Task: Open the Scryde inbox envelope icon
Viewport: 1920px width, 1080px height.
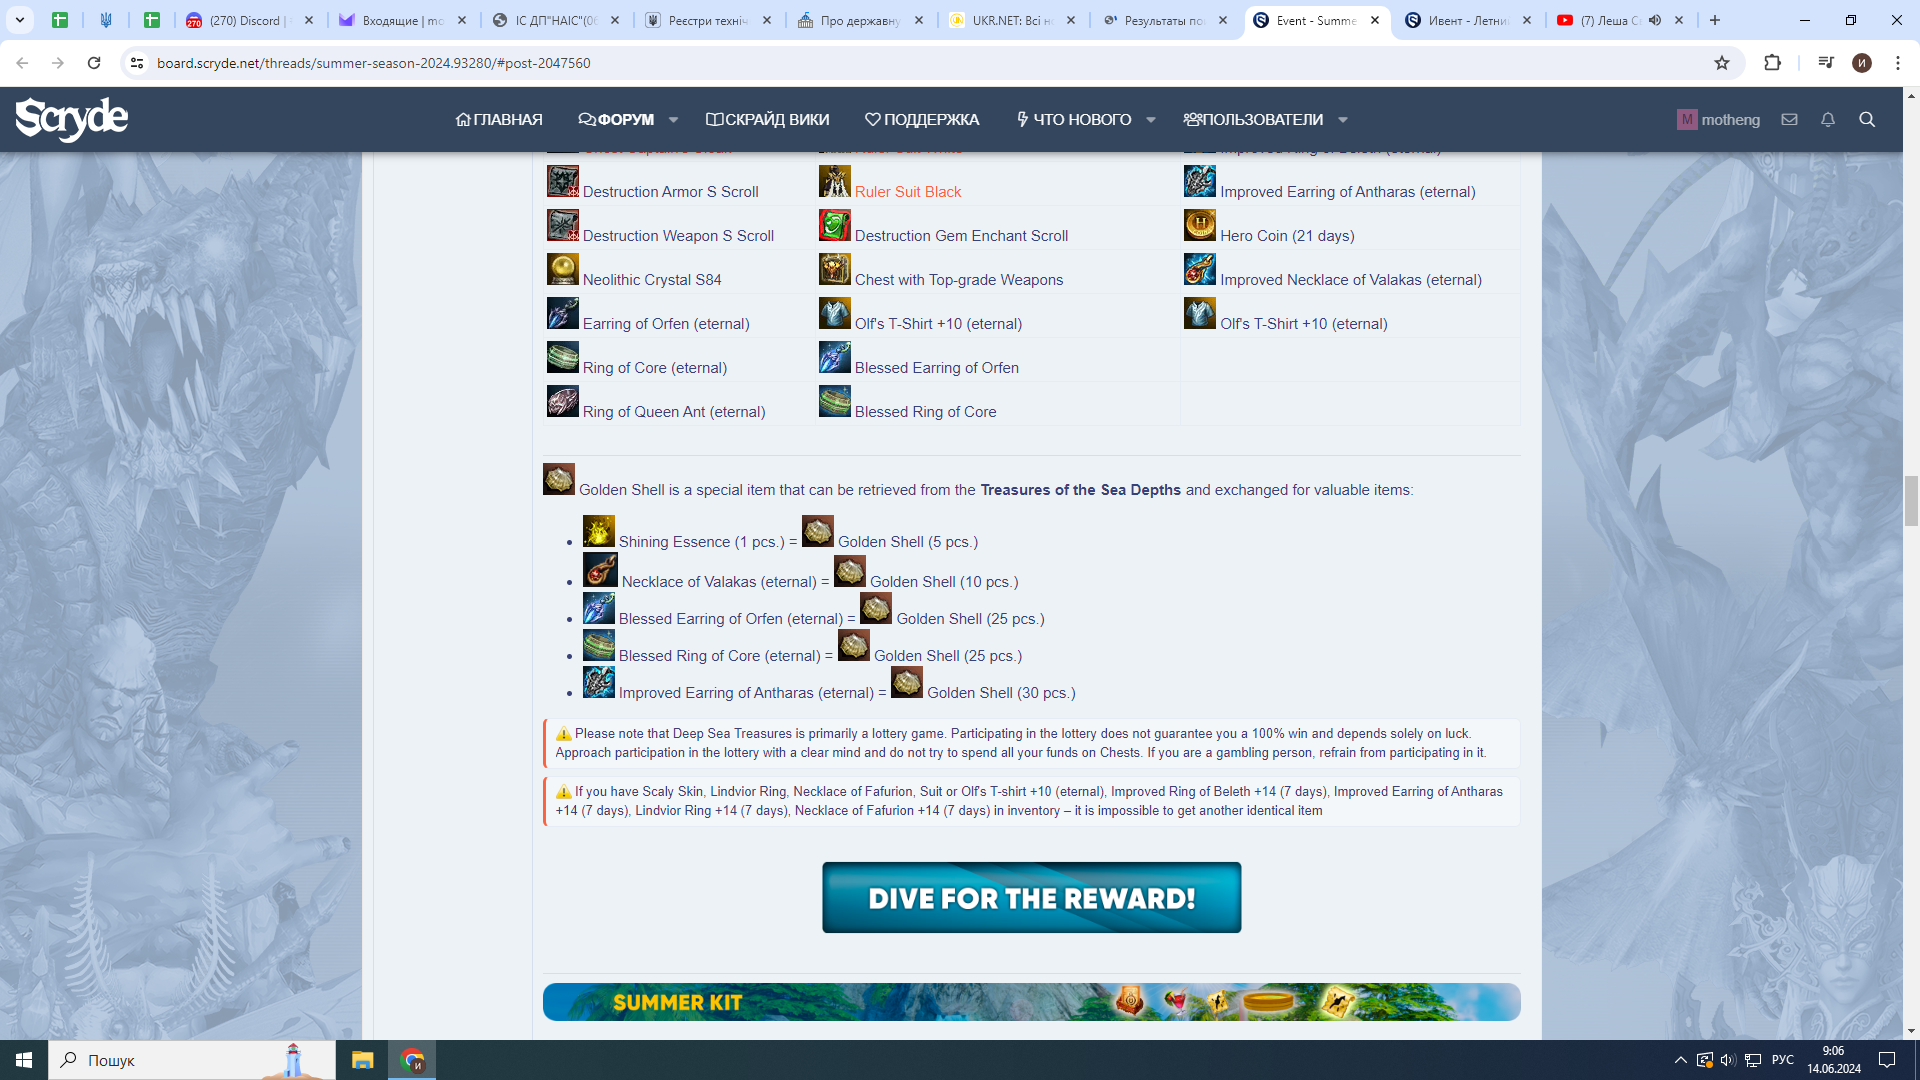Action: point(1789,120)
